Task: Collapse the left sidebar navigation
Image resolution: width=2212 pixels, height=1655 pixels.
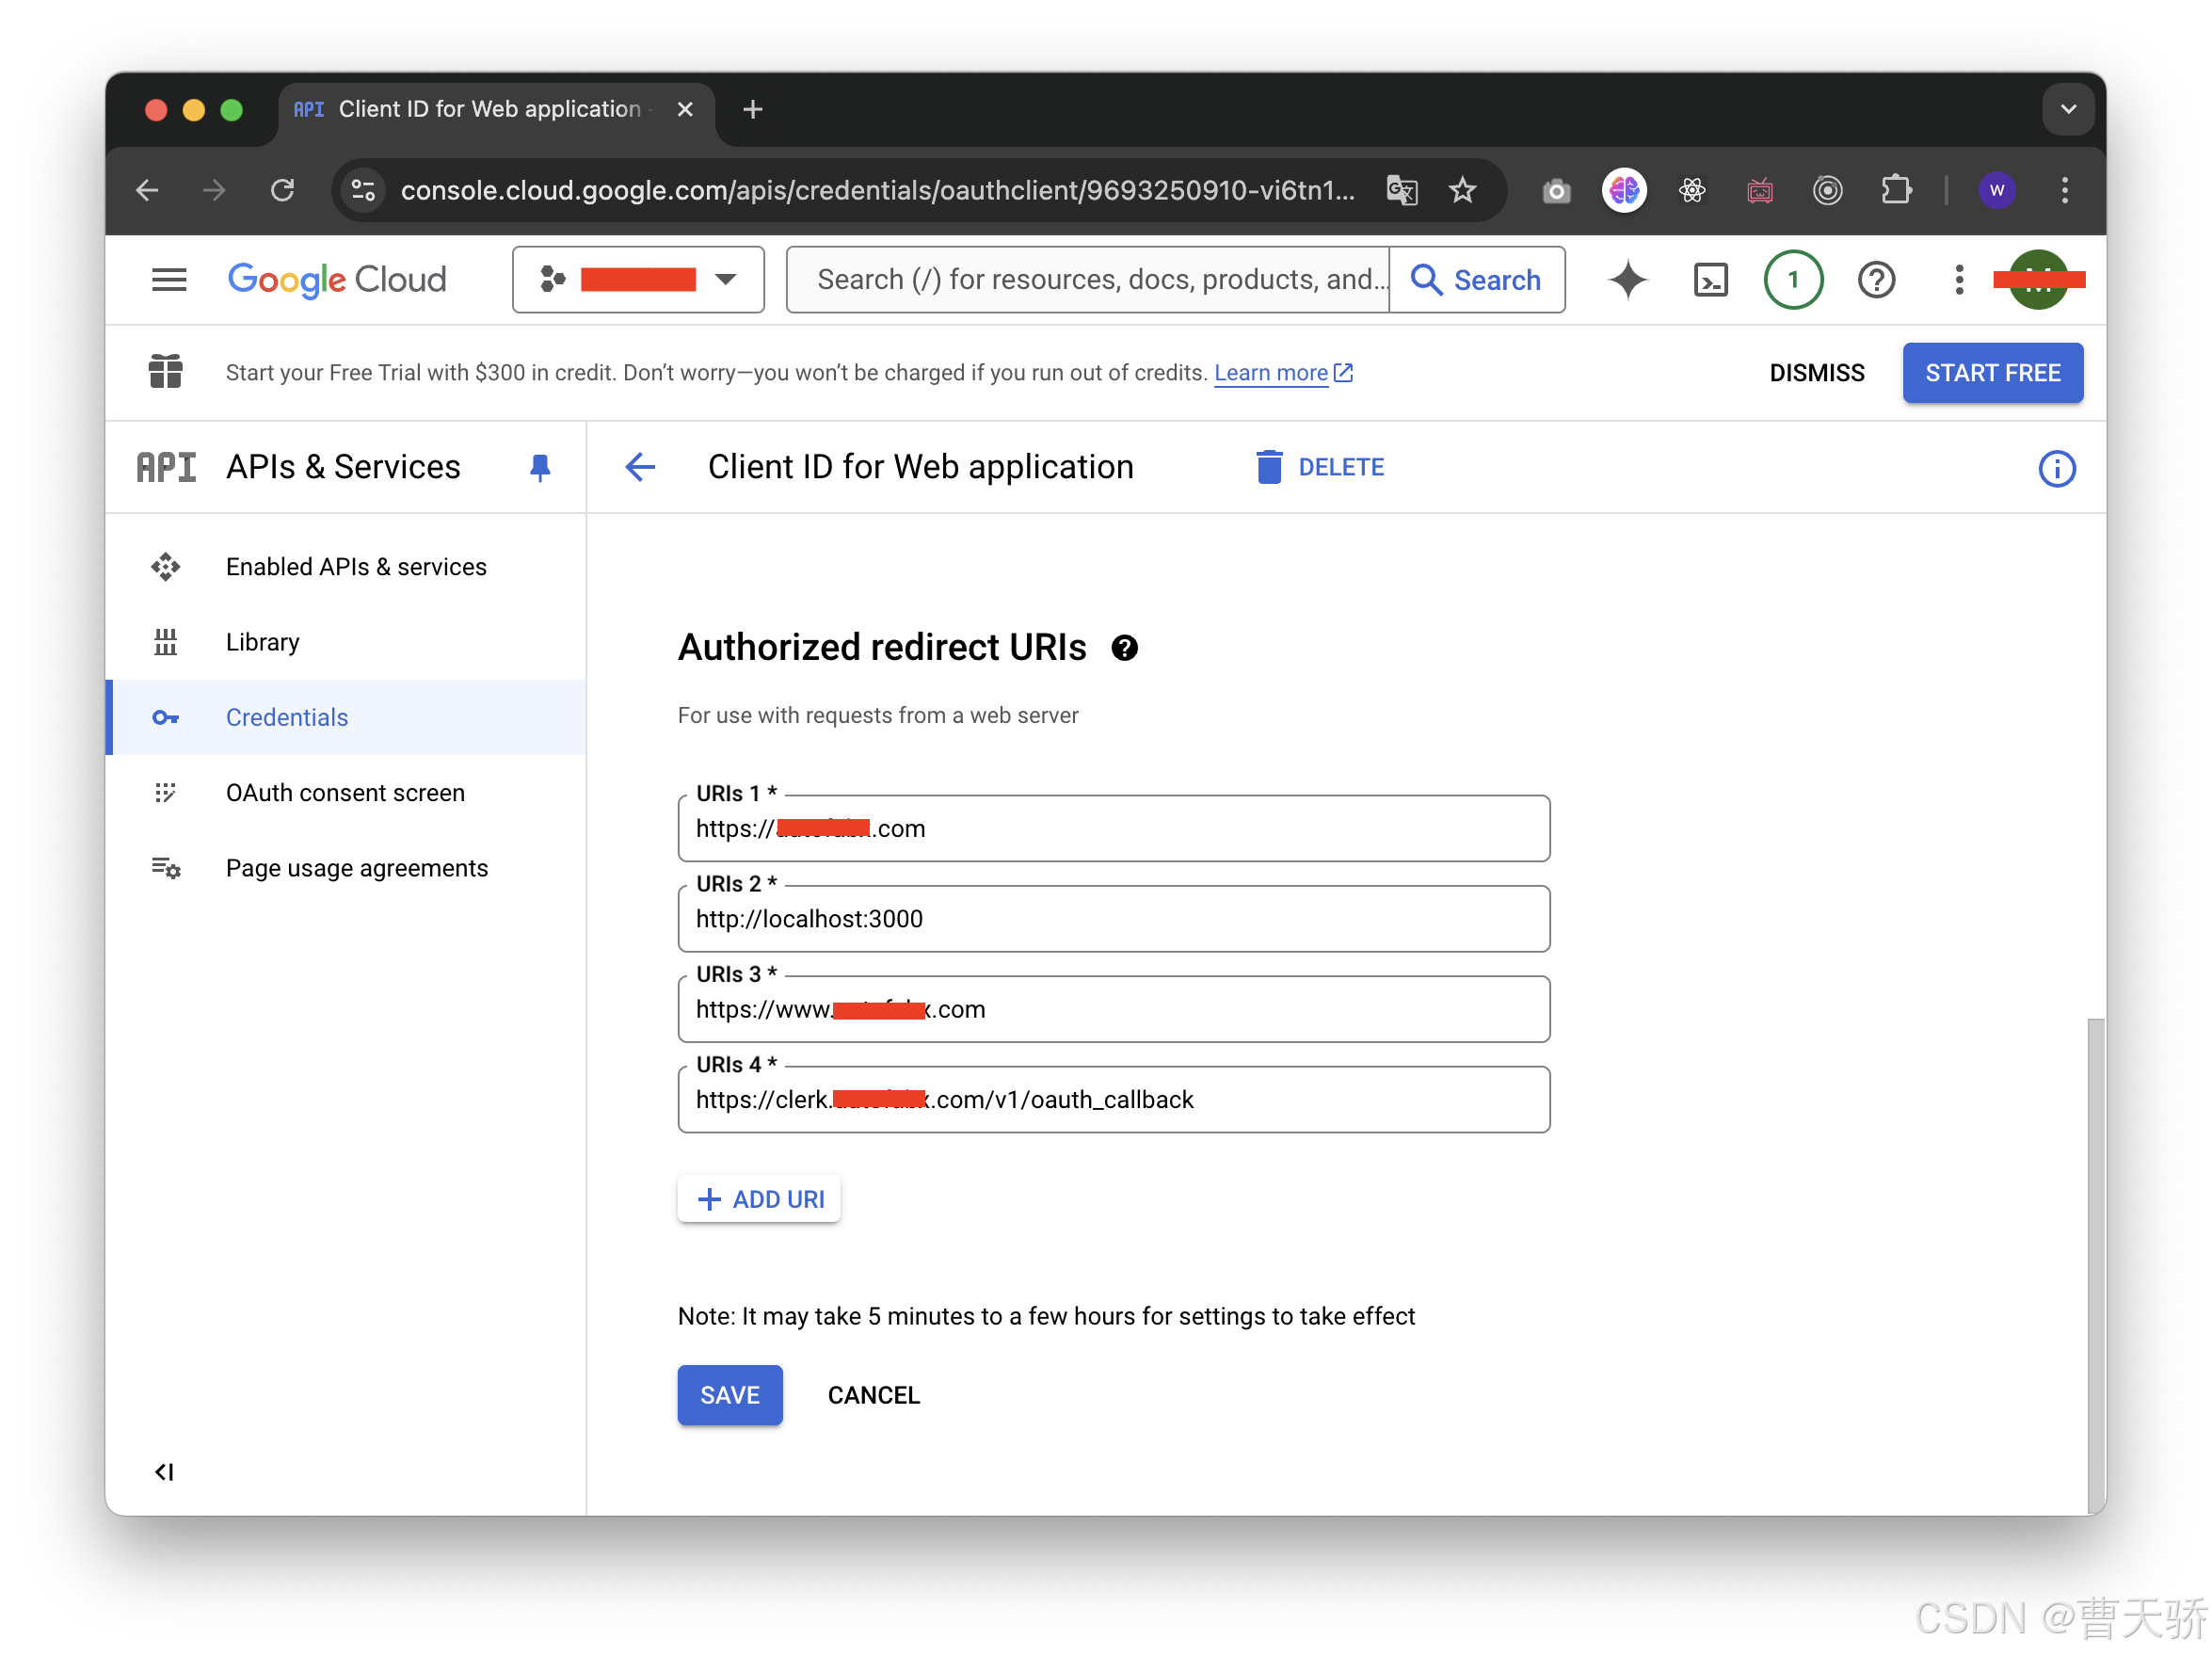Action: point(164,1472)
